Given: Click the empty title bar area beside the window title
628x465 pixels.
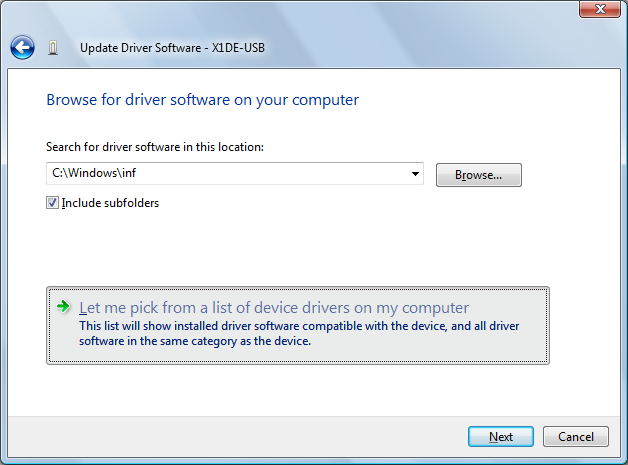Looking at the screenshot, I should 421,48.
